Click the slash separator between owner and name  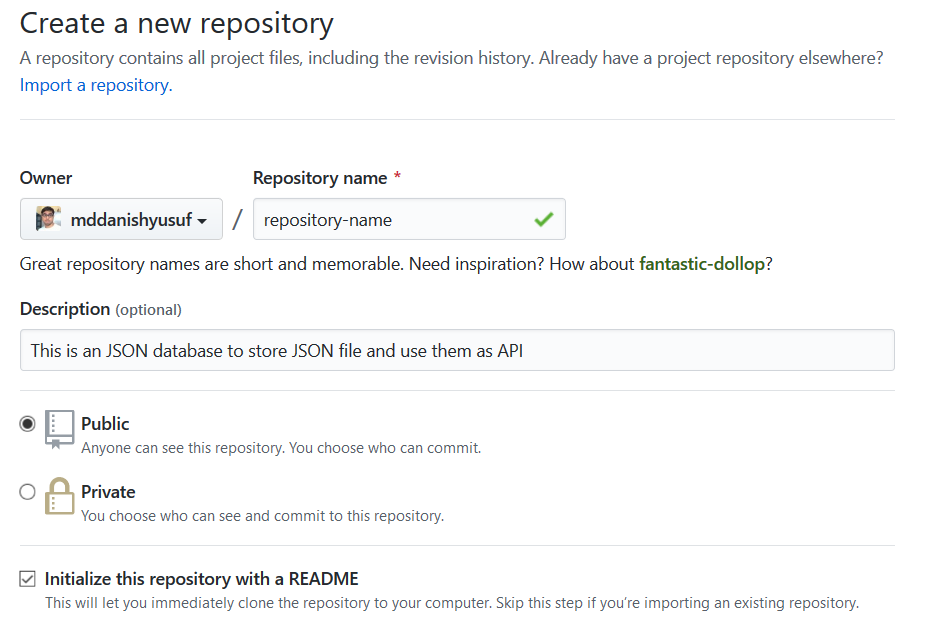236,218
